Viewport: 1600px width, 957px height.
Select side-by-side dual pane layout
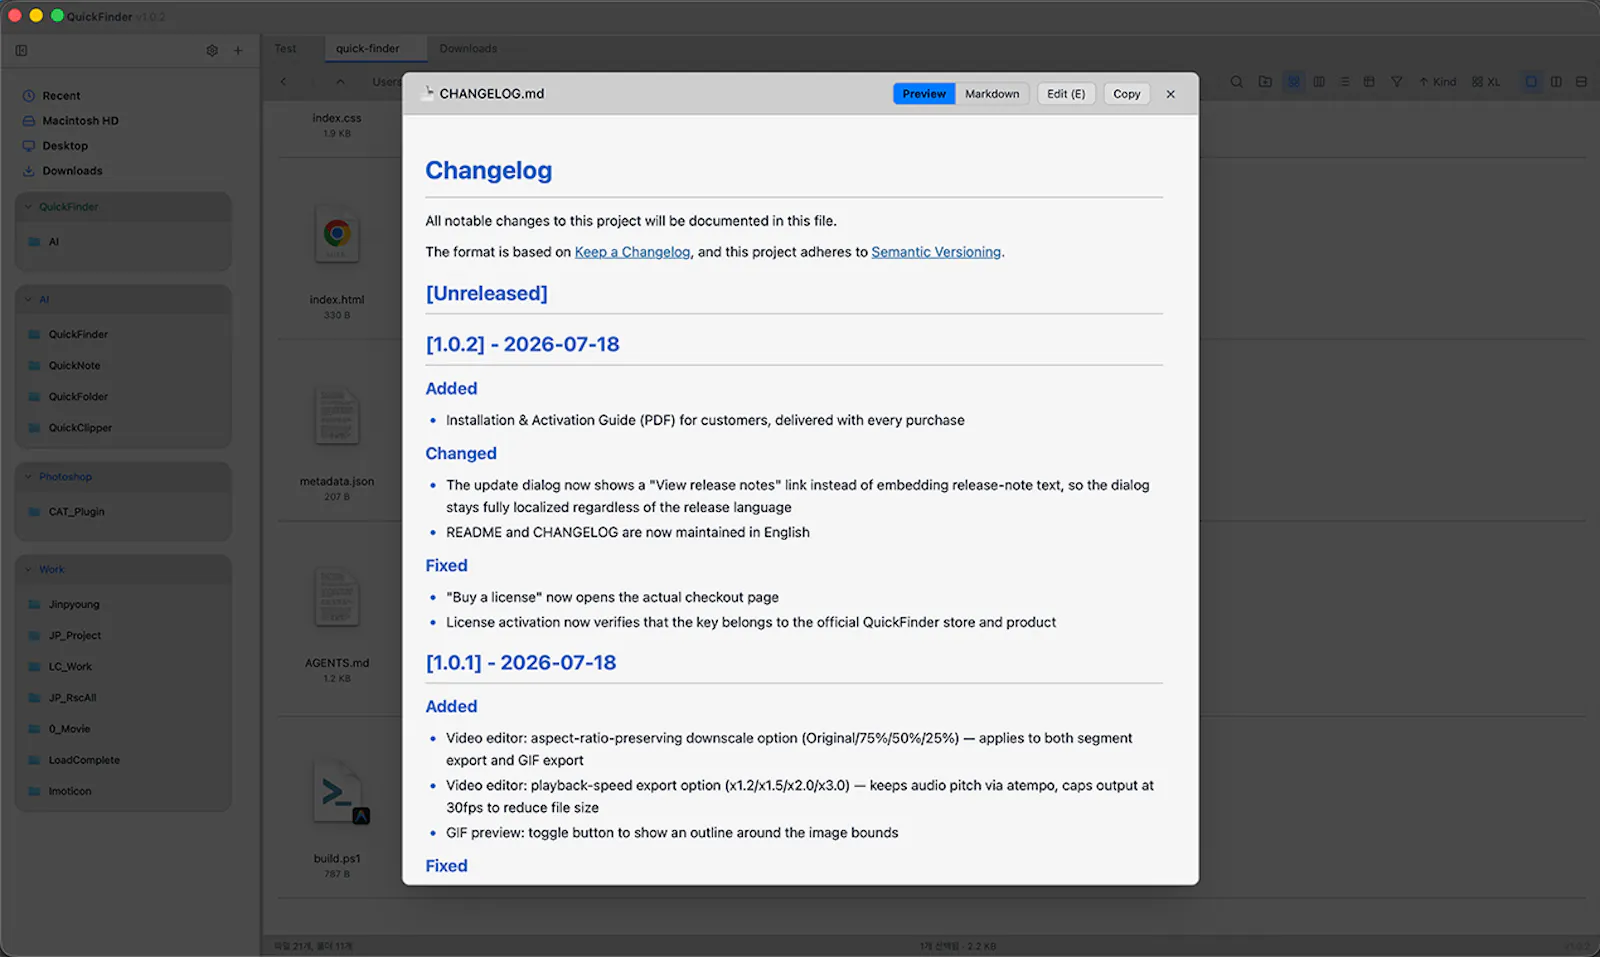coord(1556,82)
